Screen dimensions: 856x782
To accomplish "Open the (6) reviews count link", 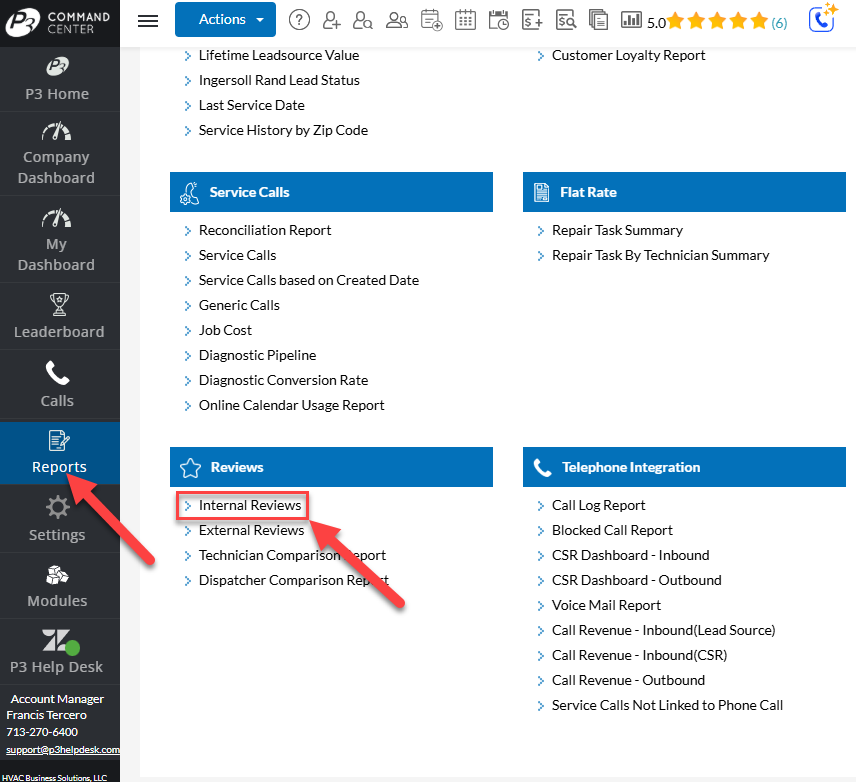I will point(779,23).
